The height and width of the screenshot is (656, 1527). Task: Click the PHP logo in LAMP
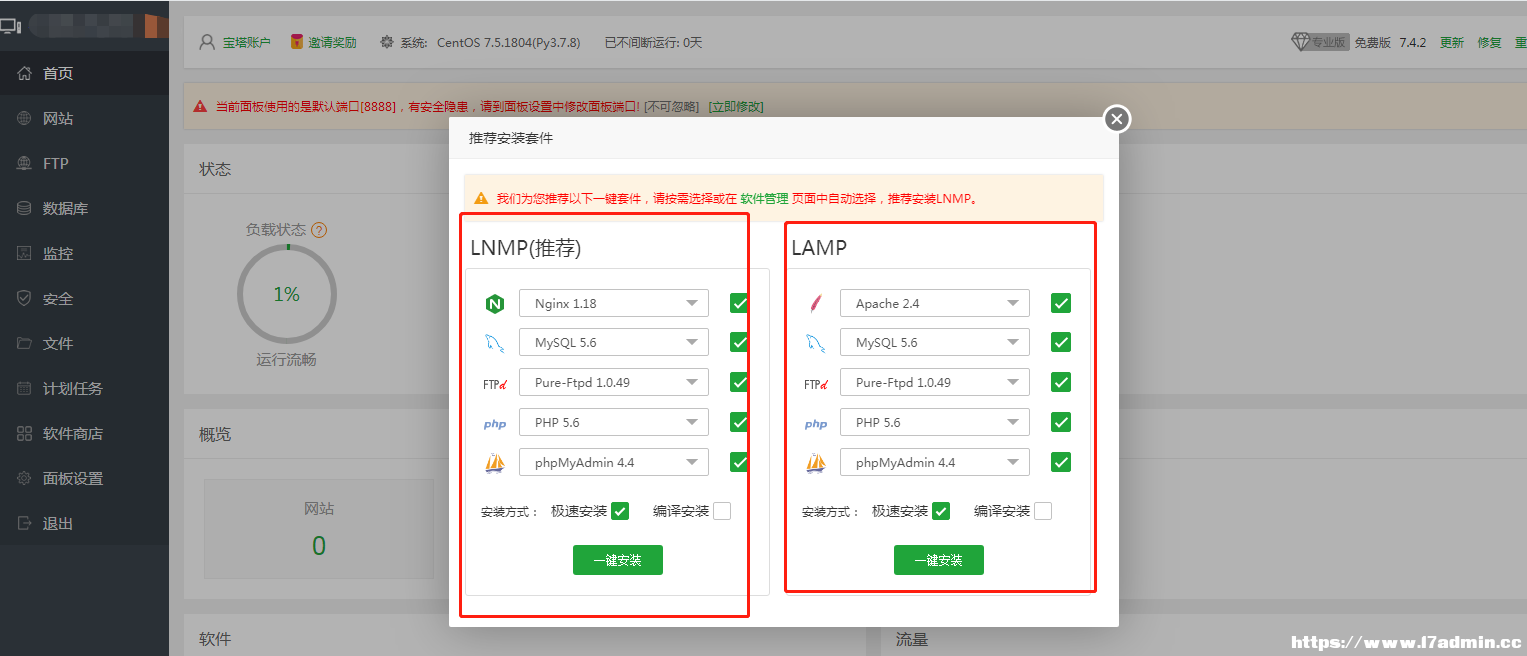click(816, 424)
